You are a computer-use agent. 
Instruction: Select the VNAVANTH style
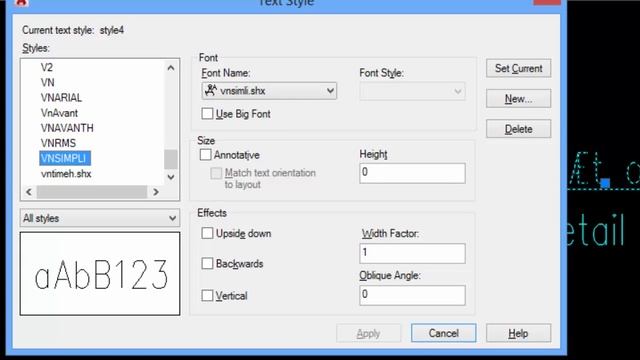(x=67, y=128)
